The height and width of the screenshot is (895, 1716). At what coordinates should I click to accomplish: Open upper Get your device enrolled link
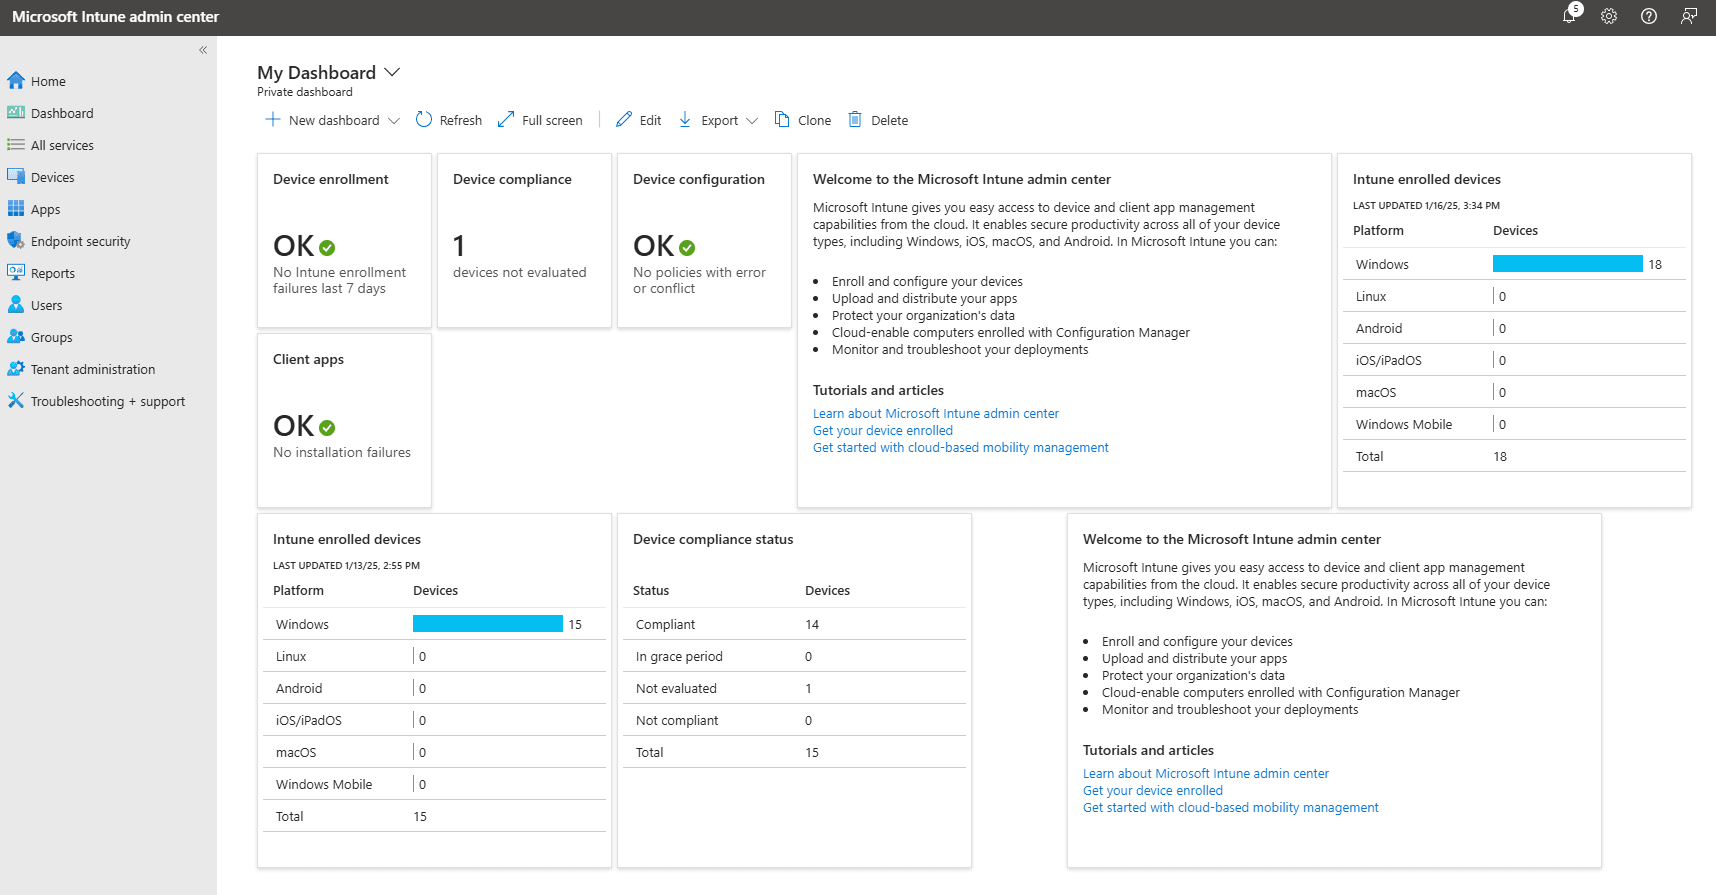(883, 431)
